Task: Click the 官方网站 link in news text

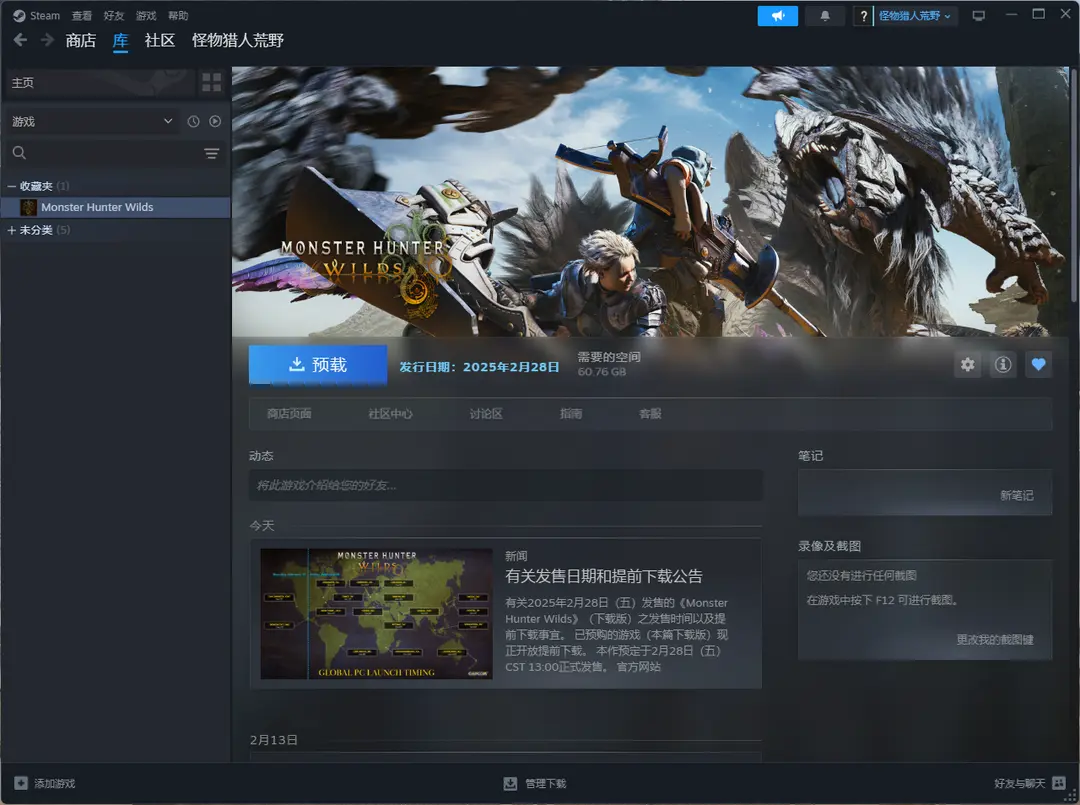Action: point(638,667)
